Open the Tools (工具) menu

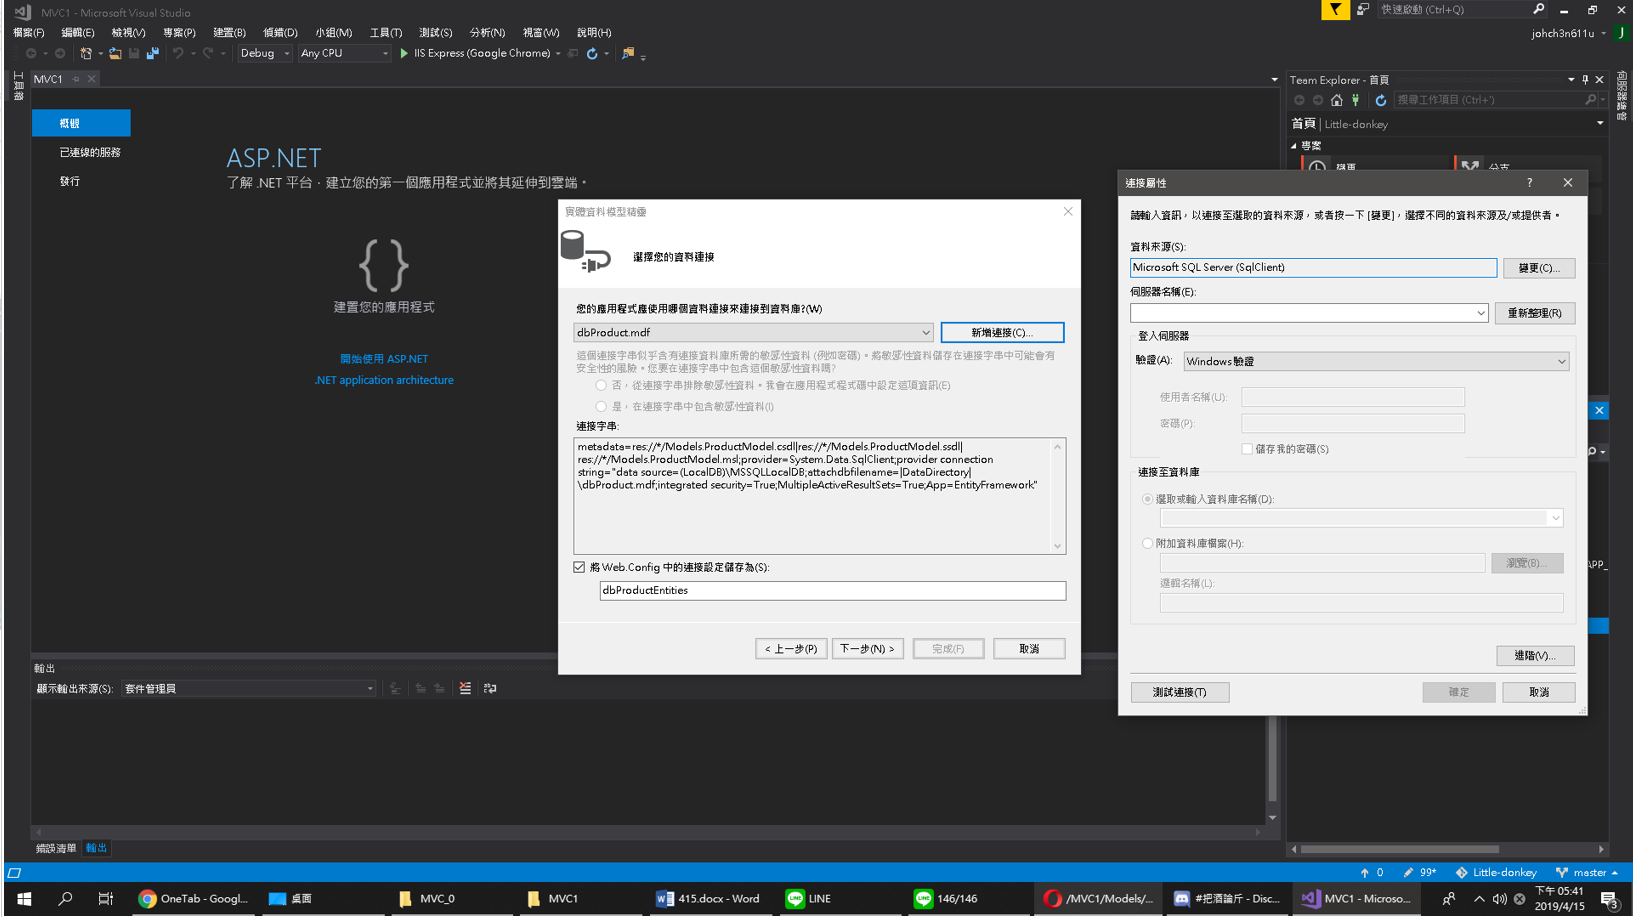[x=385, y=32]
